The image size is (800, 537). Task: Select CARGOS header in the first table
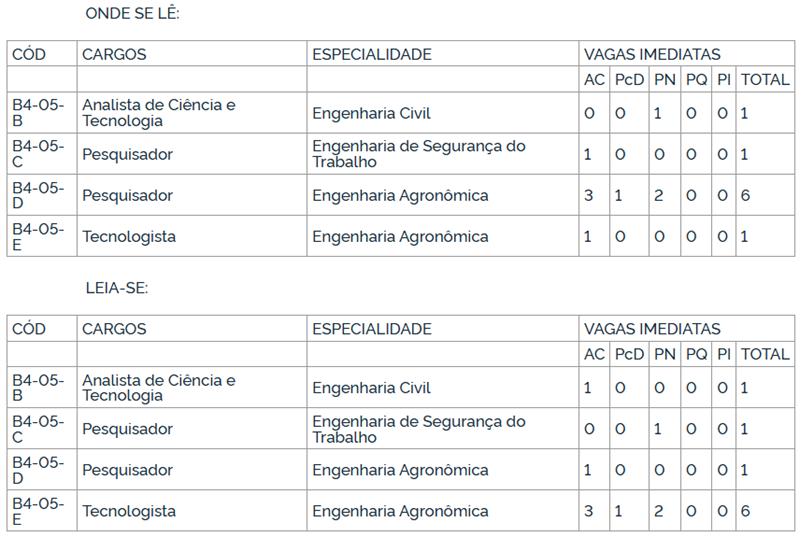[x=114, y=54]
